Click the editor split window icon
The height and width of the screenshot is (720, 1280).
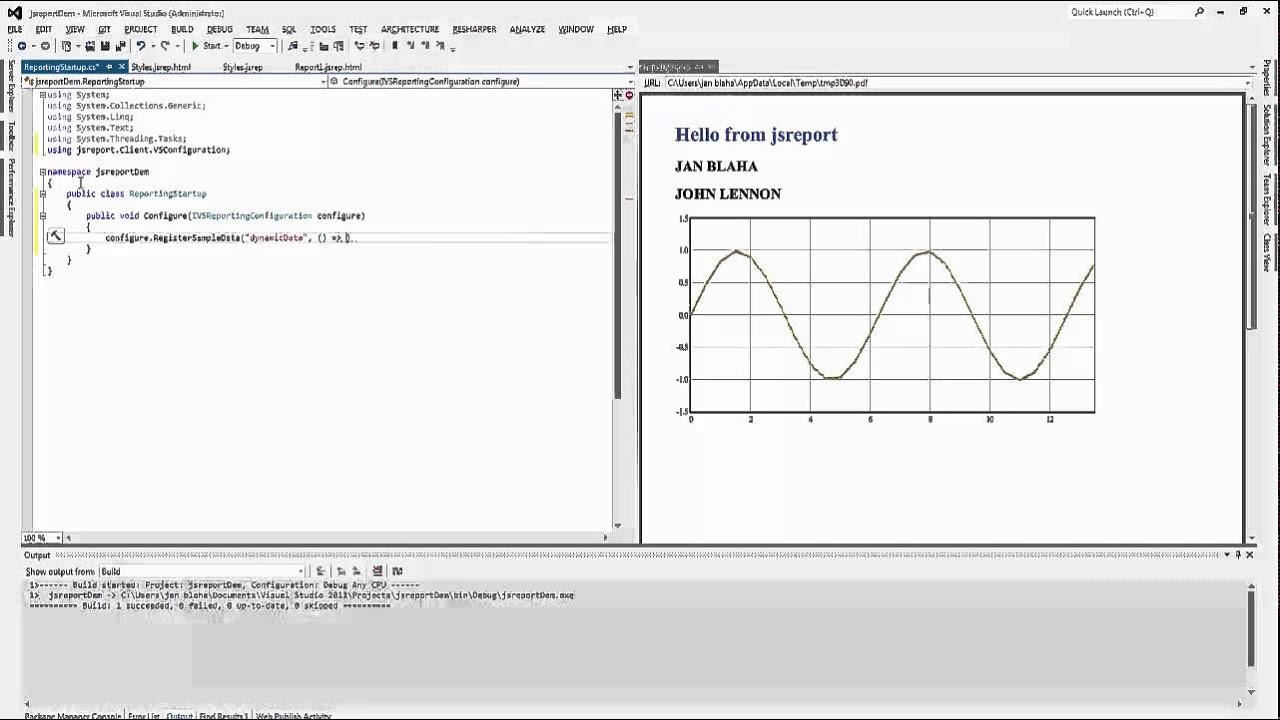pos(618,95)
